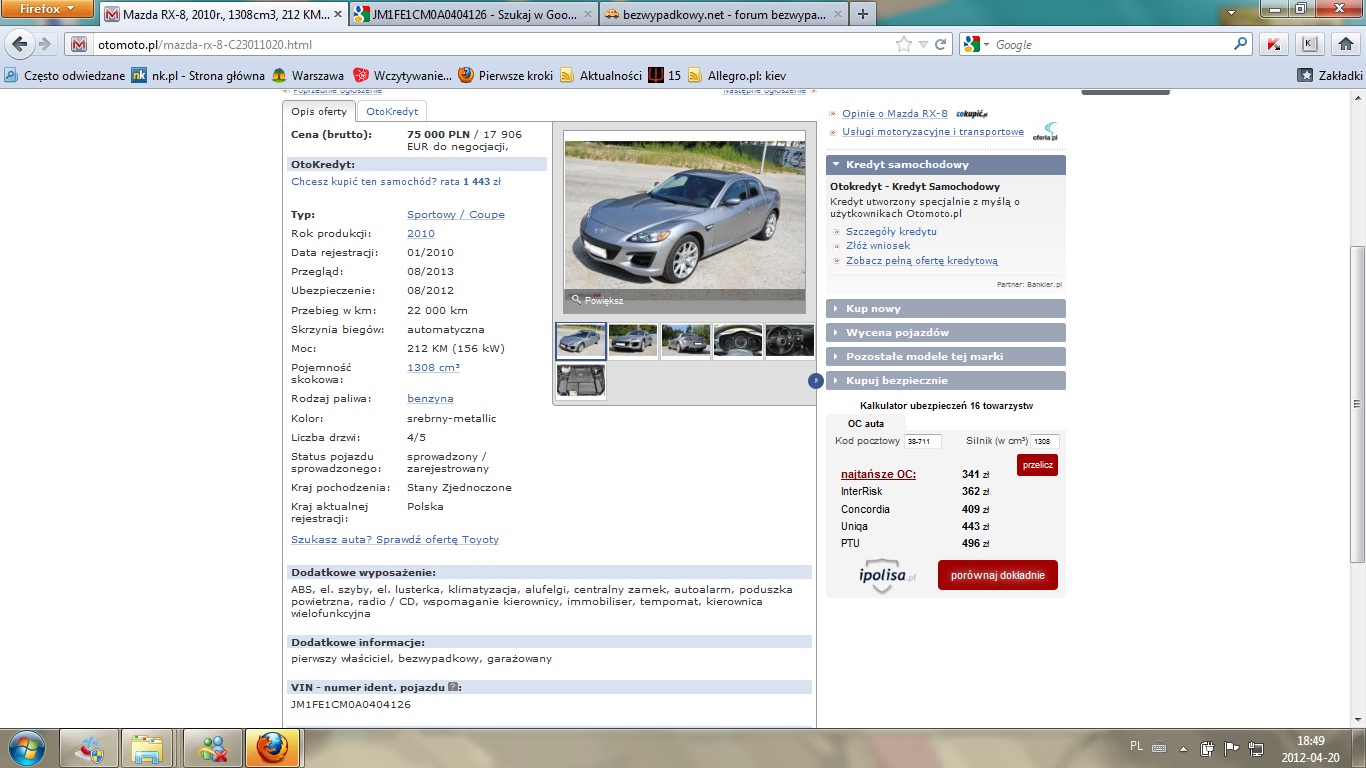The width and height of the screenshot is (1366, 768).
Task: Click the porównaj dokładnie button
Action: tap(997, 575)
